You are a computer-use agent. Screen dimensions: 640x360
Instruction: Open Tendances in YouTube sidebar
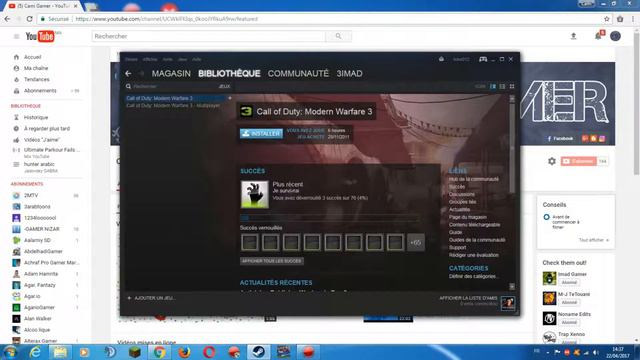coord(36,80)
